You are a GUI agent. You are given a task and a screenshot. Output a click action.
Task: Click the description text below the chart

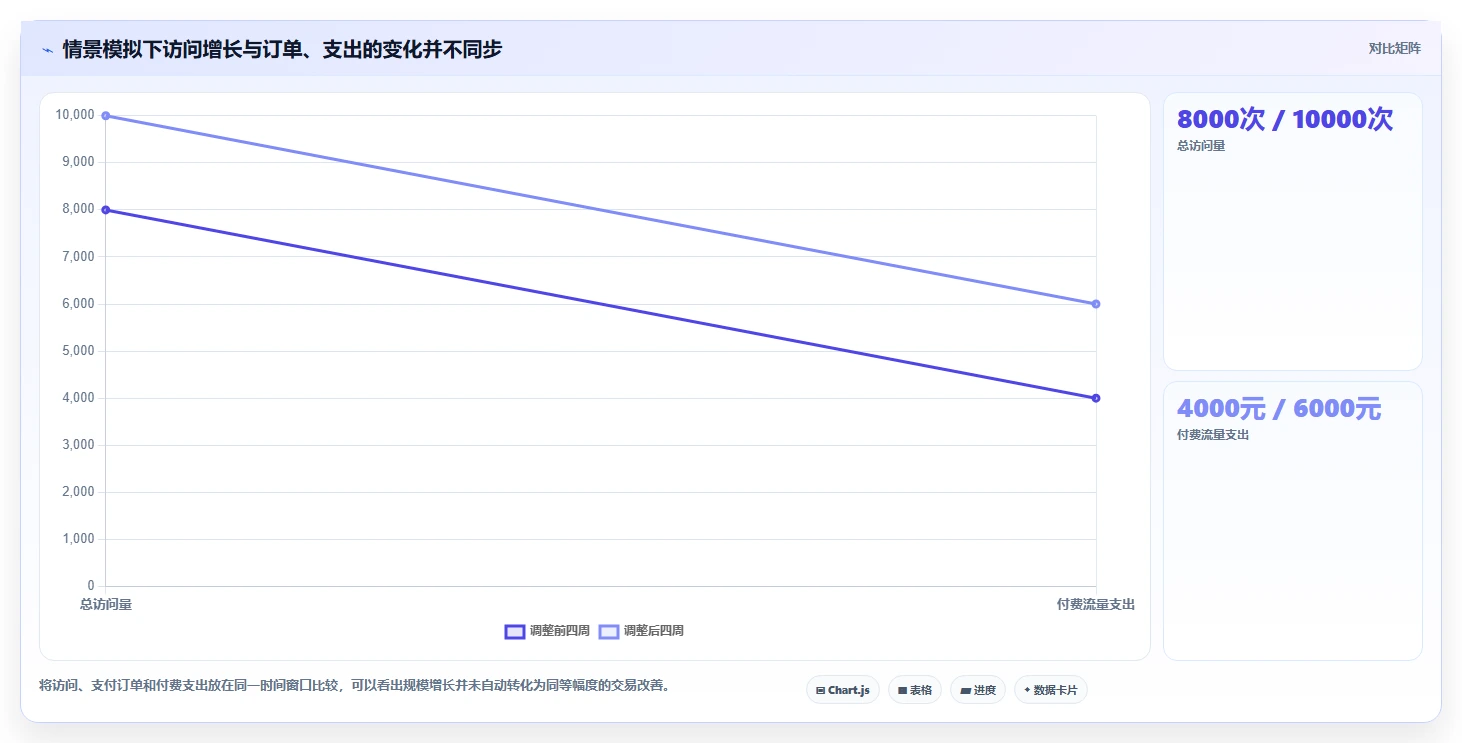point(354,686)
